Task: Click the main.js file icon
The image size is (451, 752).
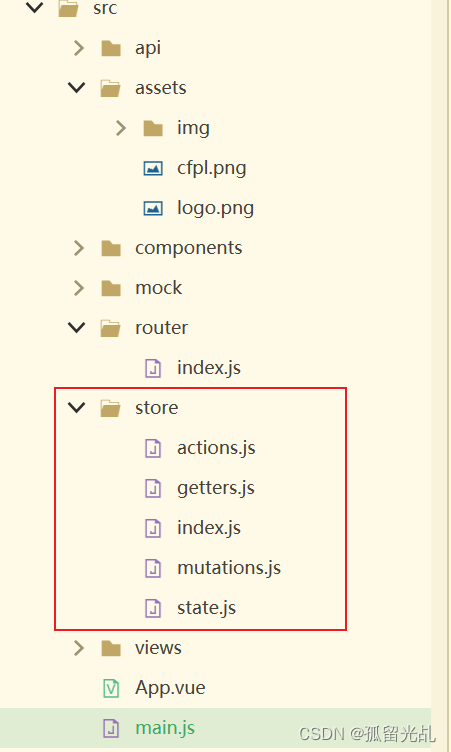Action: coord(111,728)
